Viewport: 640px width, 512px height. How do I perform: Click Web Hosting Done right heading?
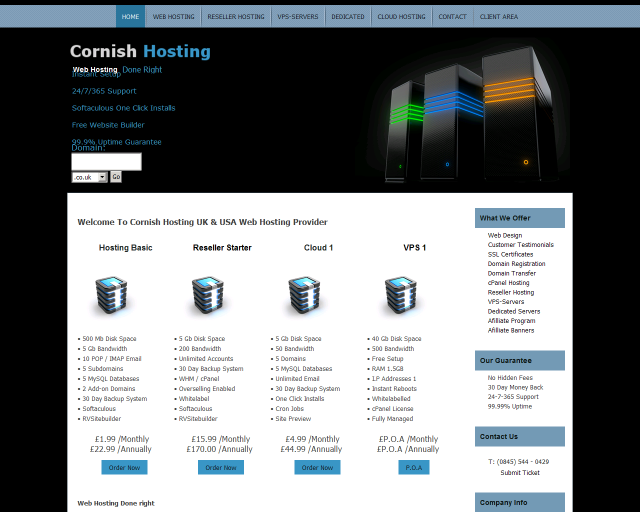(x=116, y=503)
